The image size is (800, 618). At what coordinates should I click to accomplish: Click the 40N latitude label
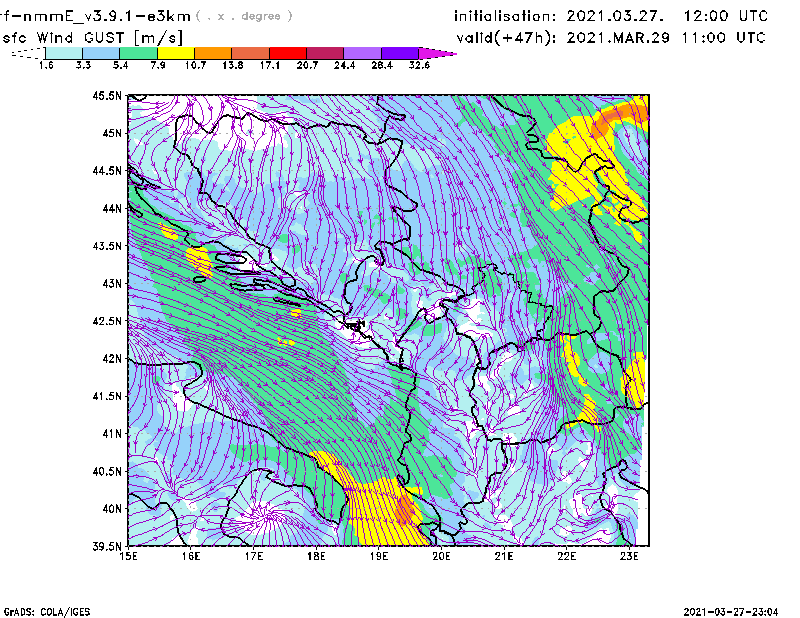[x=112, y=509]
